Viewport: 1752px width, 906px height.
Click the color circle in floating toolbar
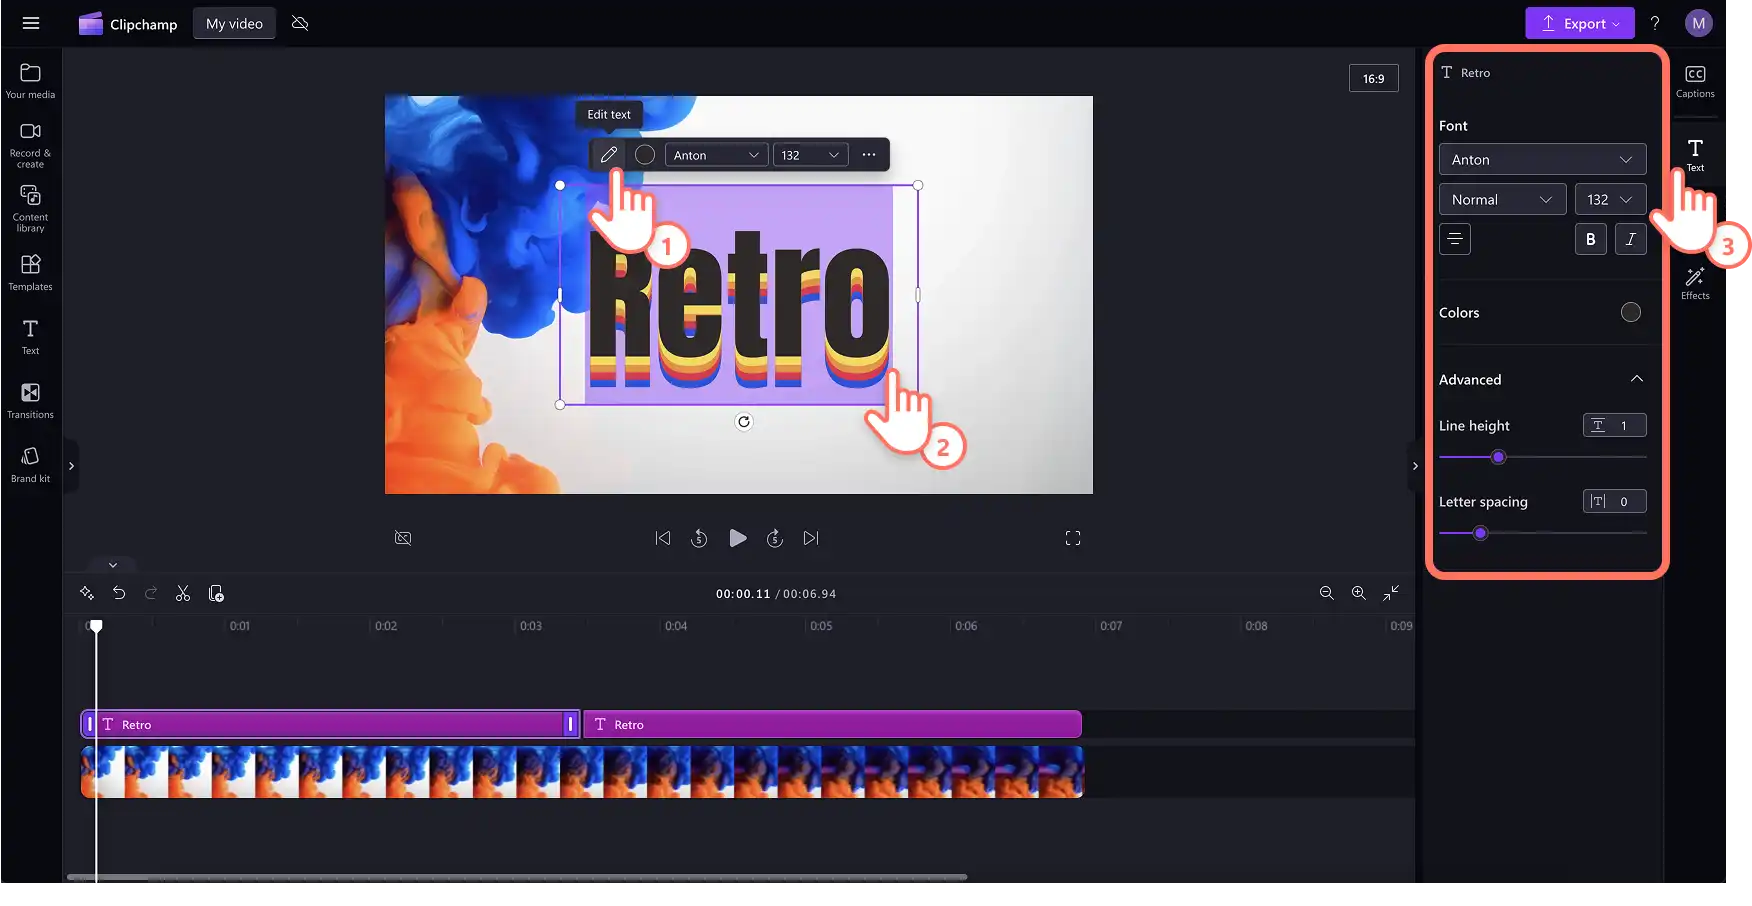click(x=645, y=155)
